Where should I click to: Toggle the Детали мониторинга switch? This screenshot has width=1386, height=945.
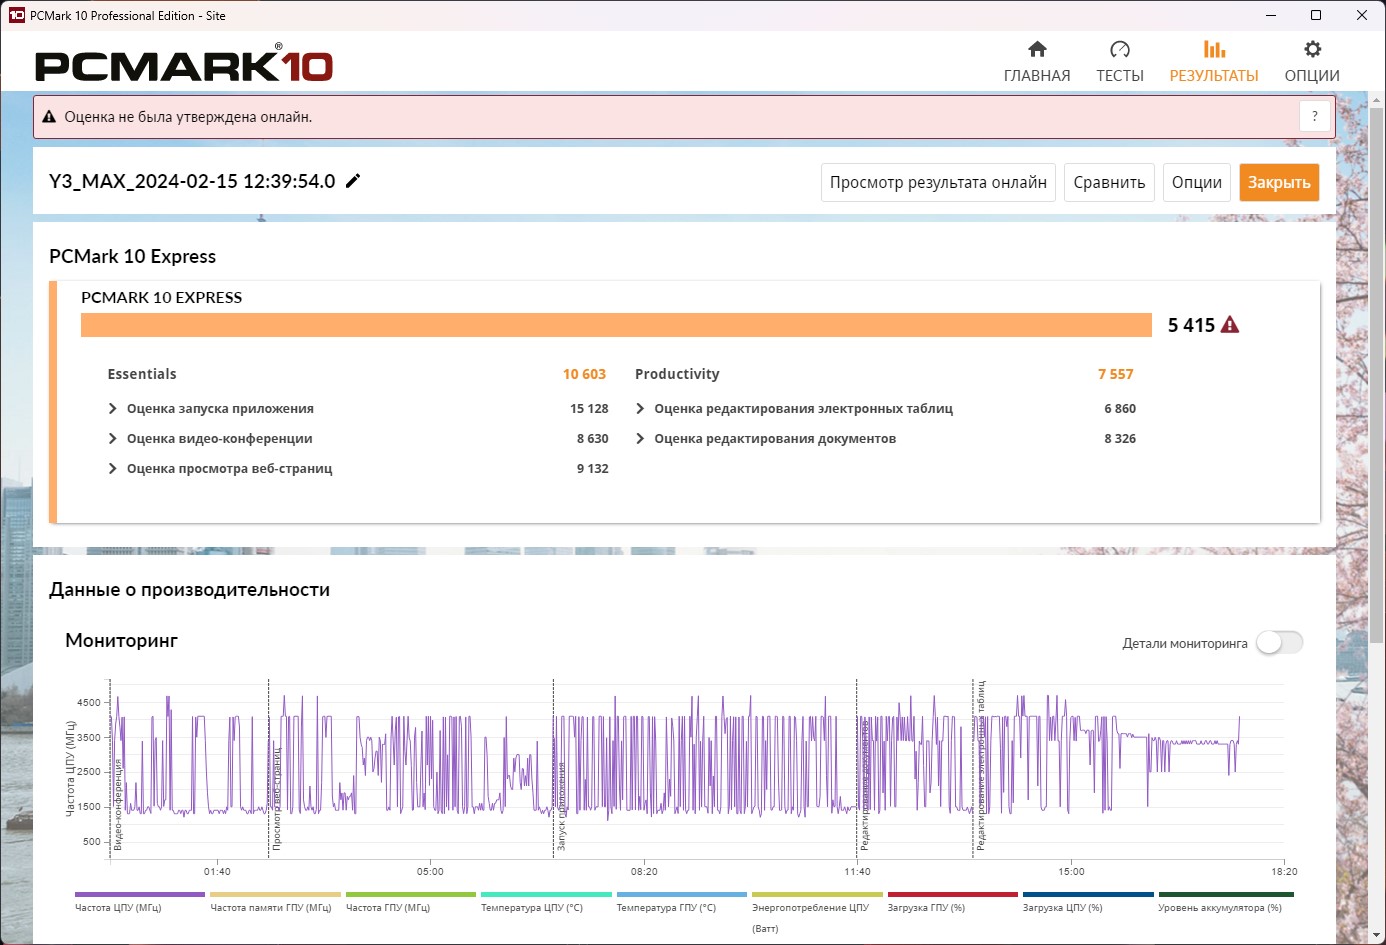click(1279, 643)
